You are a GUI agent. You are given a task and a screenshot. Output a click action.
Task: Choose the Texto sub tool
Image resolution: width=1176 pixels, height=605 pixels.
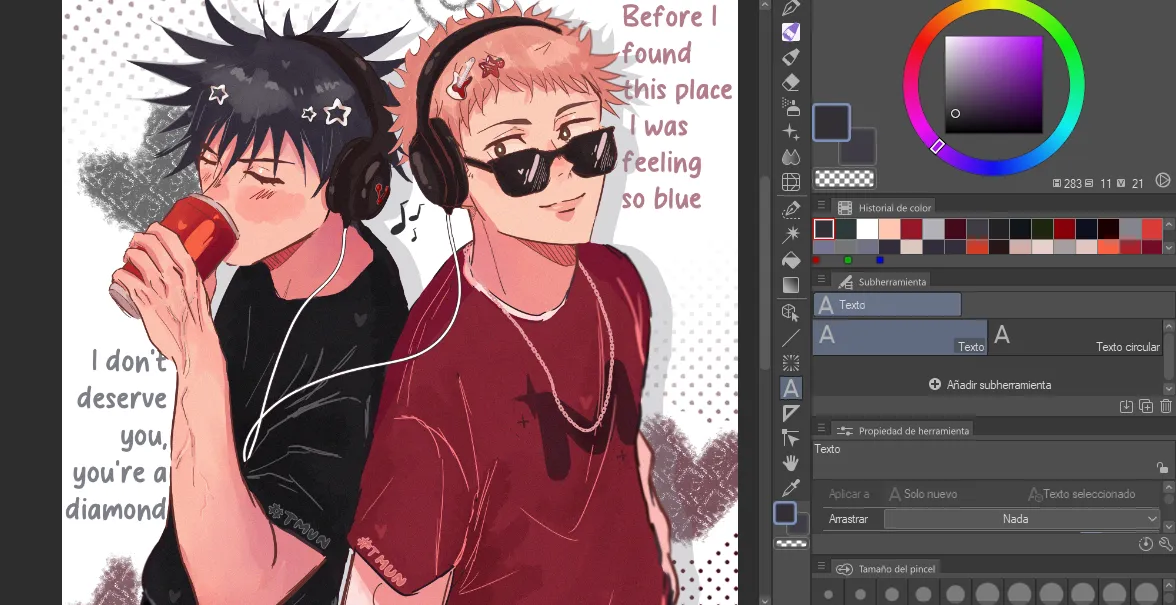point(900,337)
